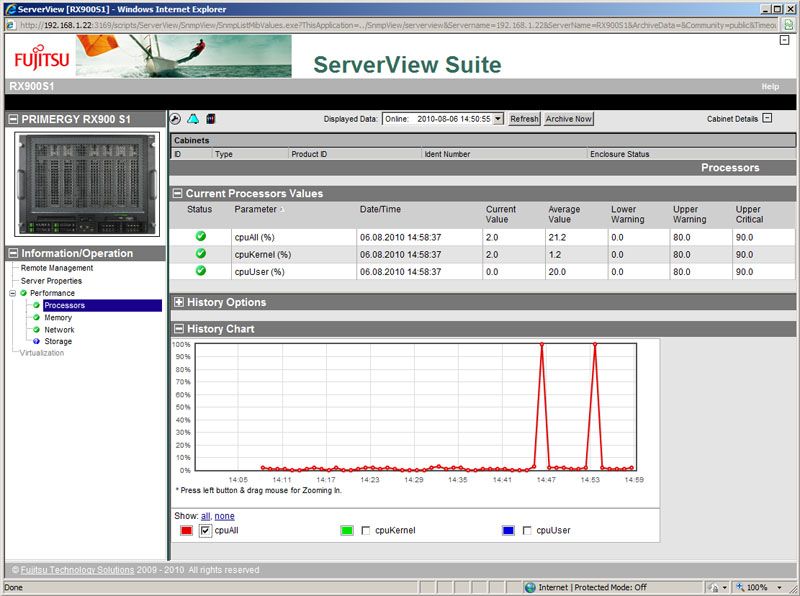
Task: Open the Help link
Action: pos(770,86)
